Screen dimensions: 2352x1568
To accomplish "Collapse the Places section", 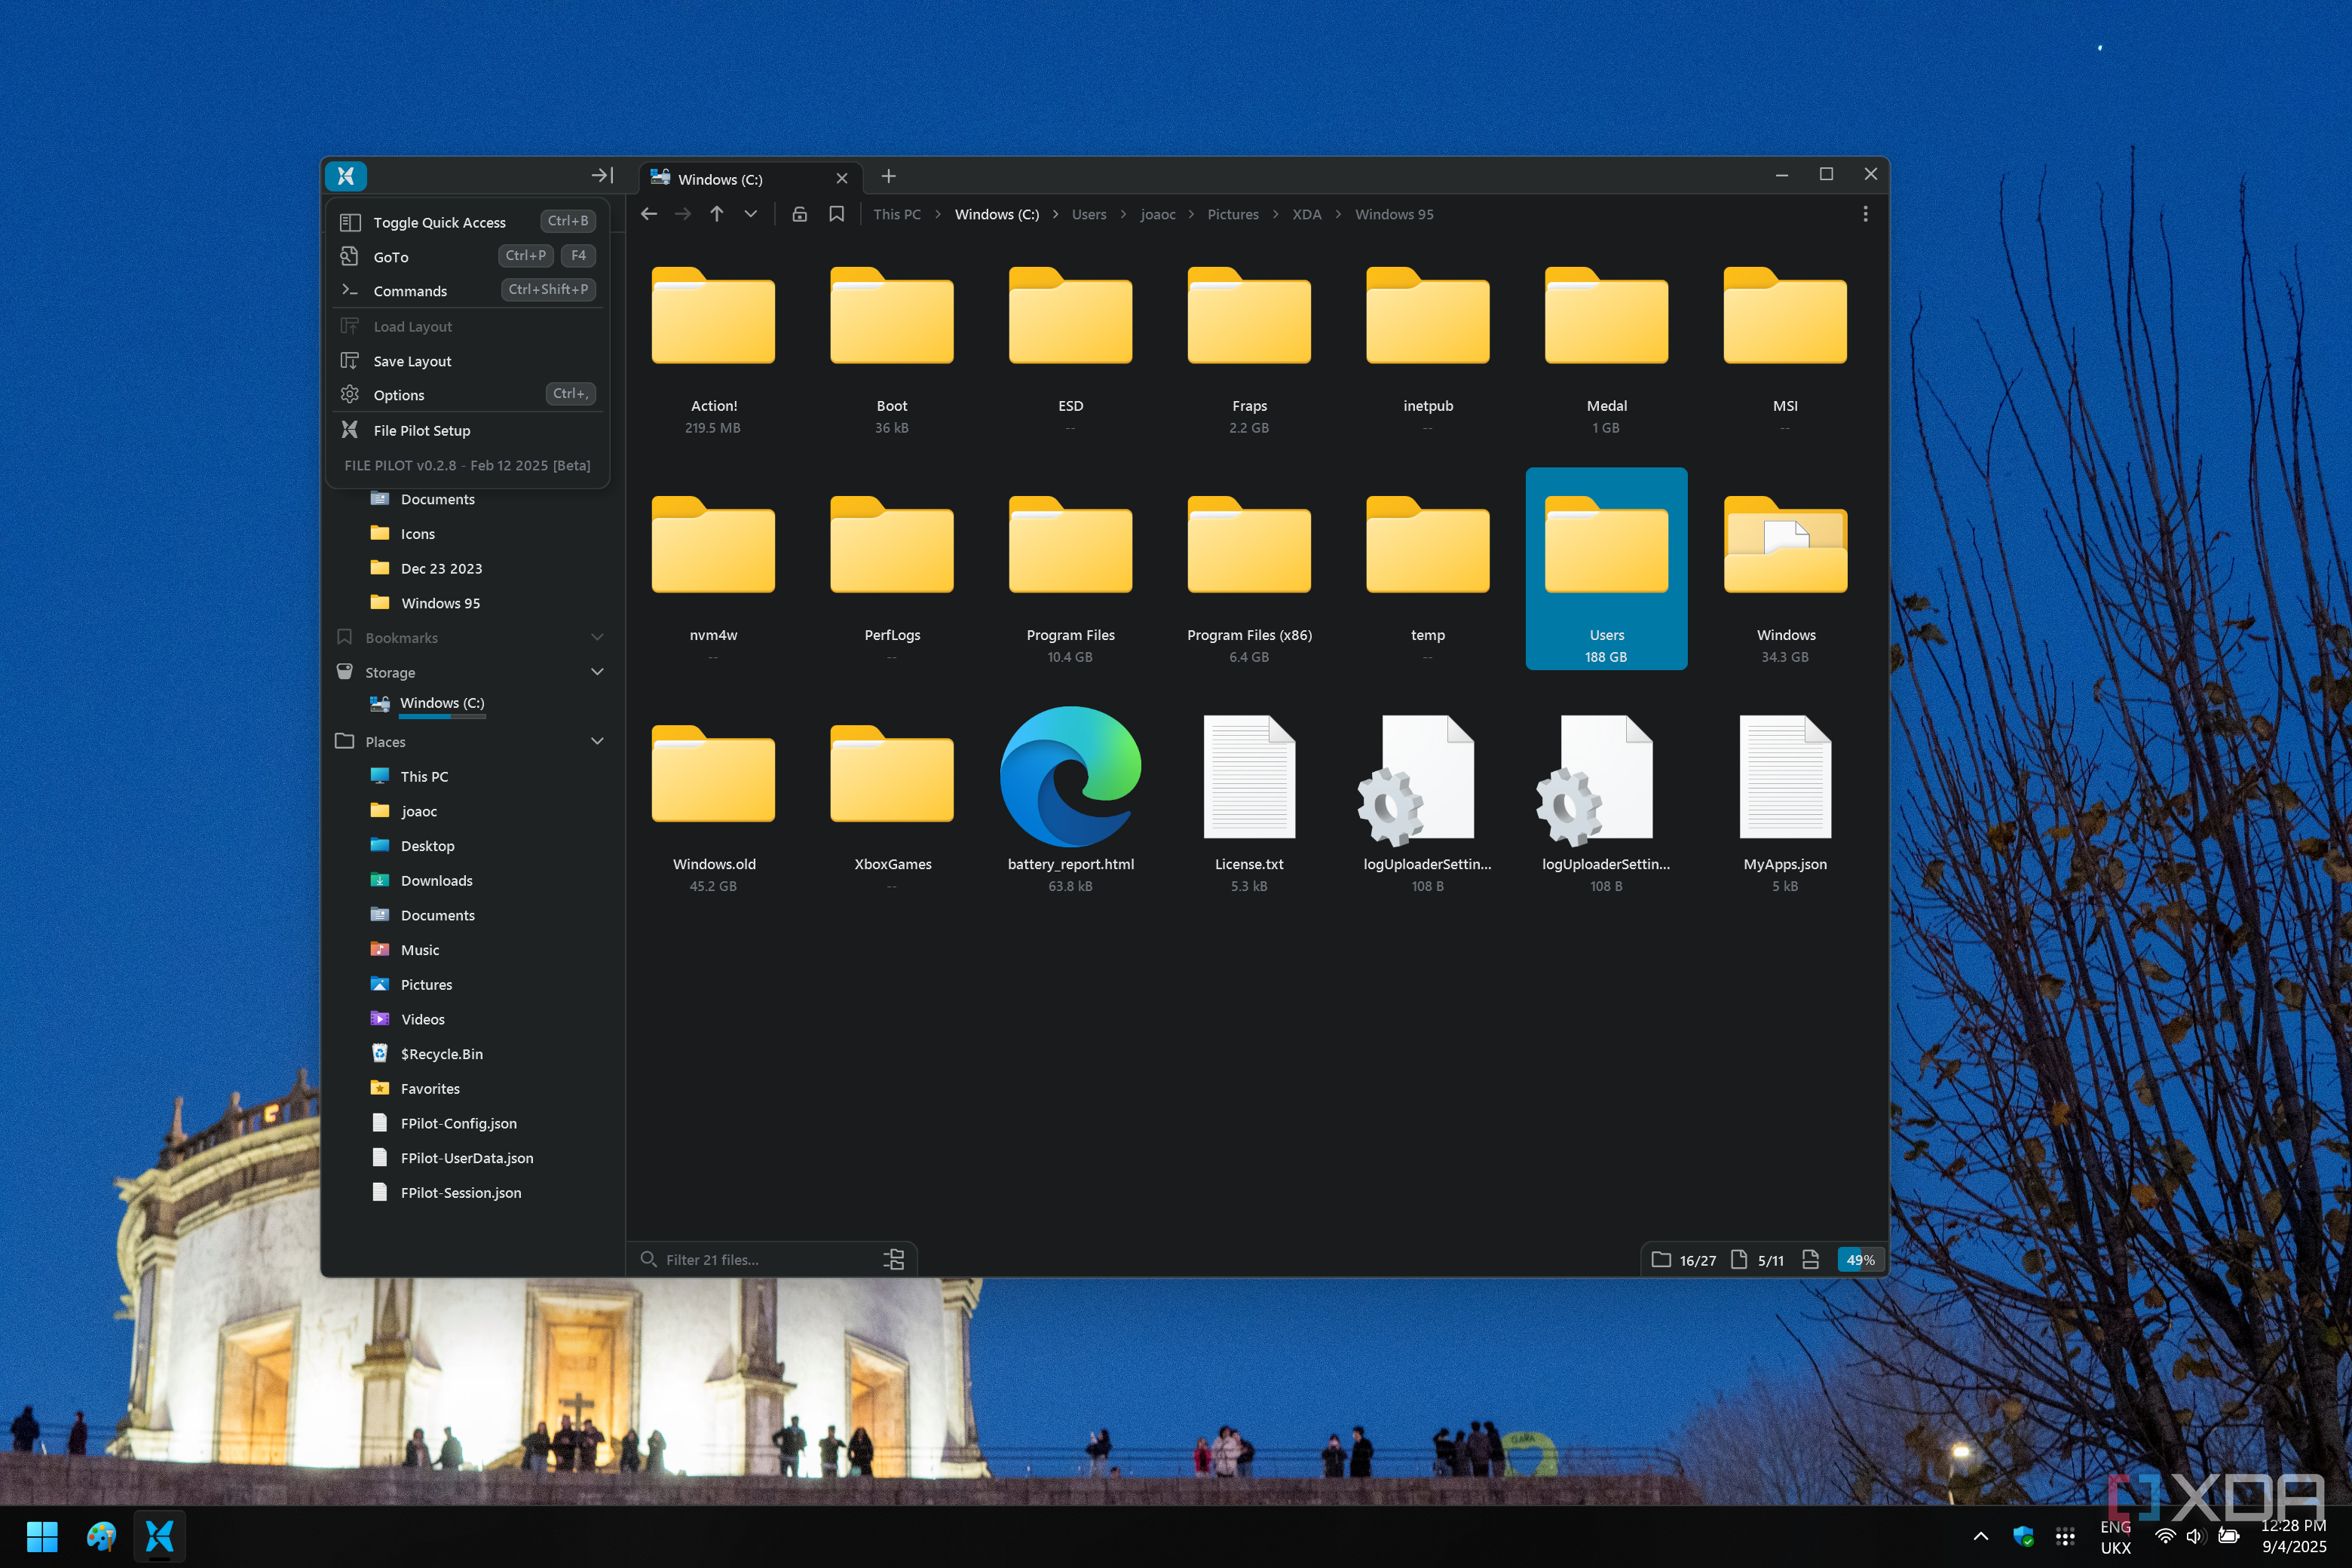I will click(x=597, y=741).
